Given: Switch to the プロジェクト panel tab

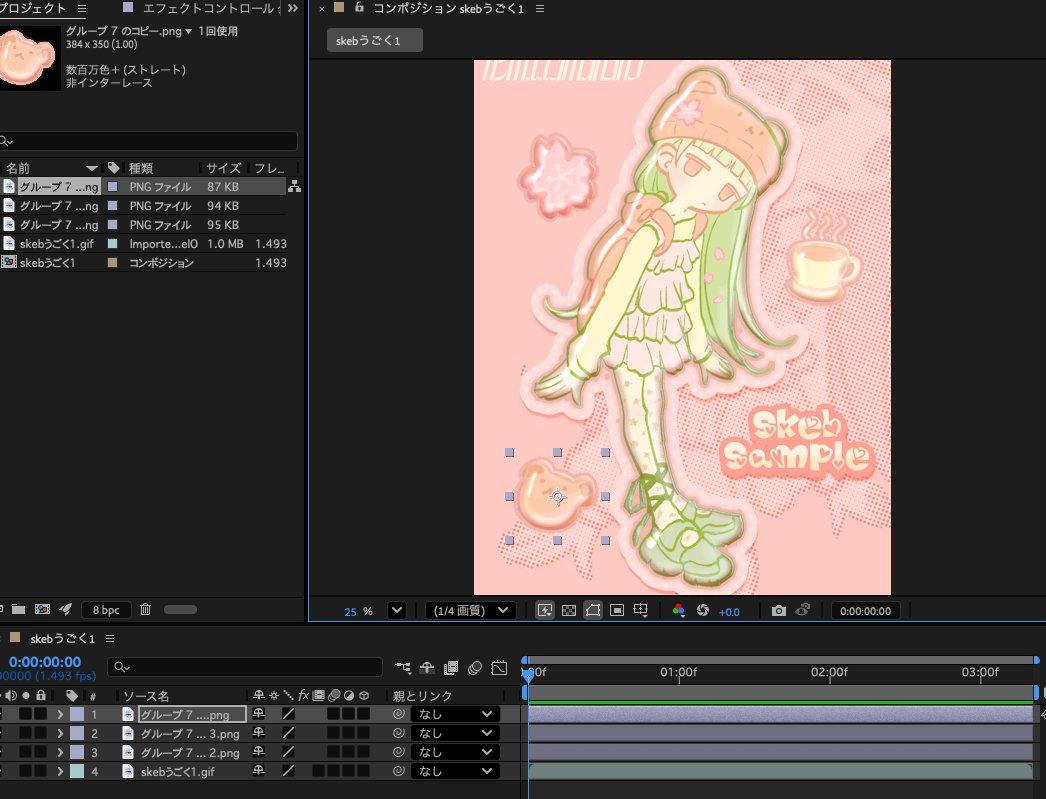Looking at the screenshot, I should 33,9.
